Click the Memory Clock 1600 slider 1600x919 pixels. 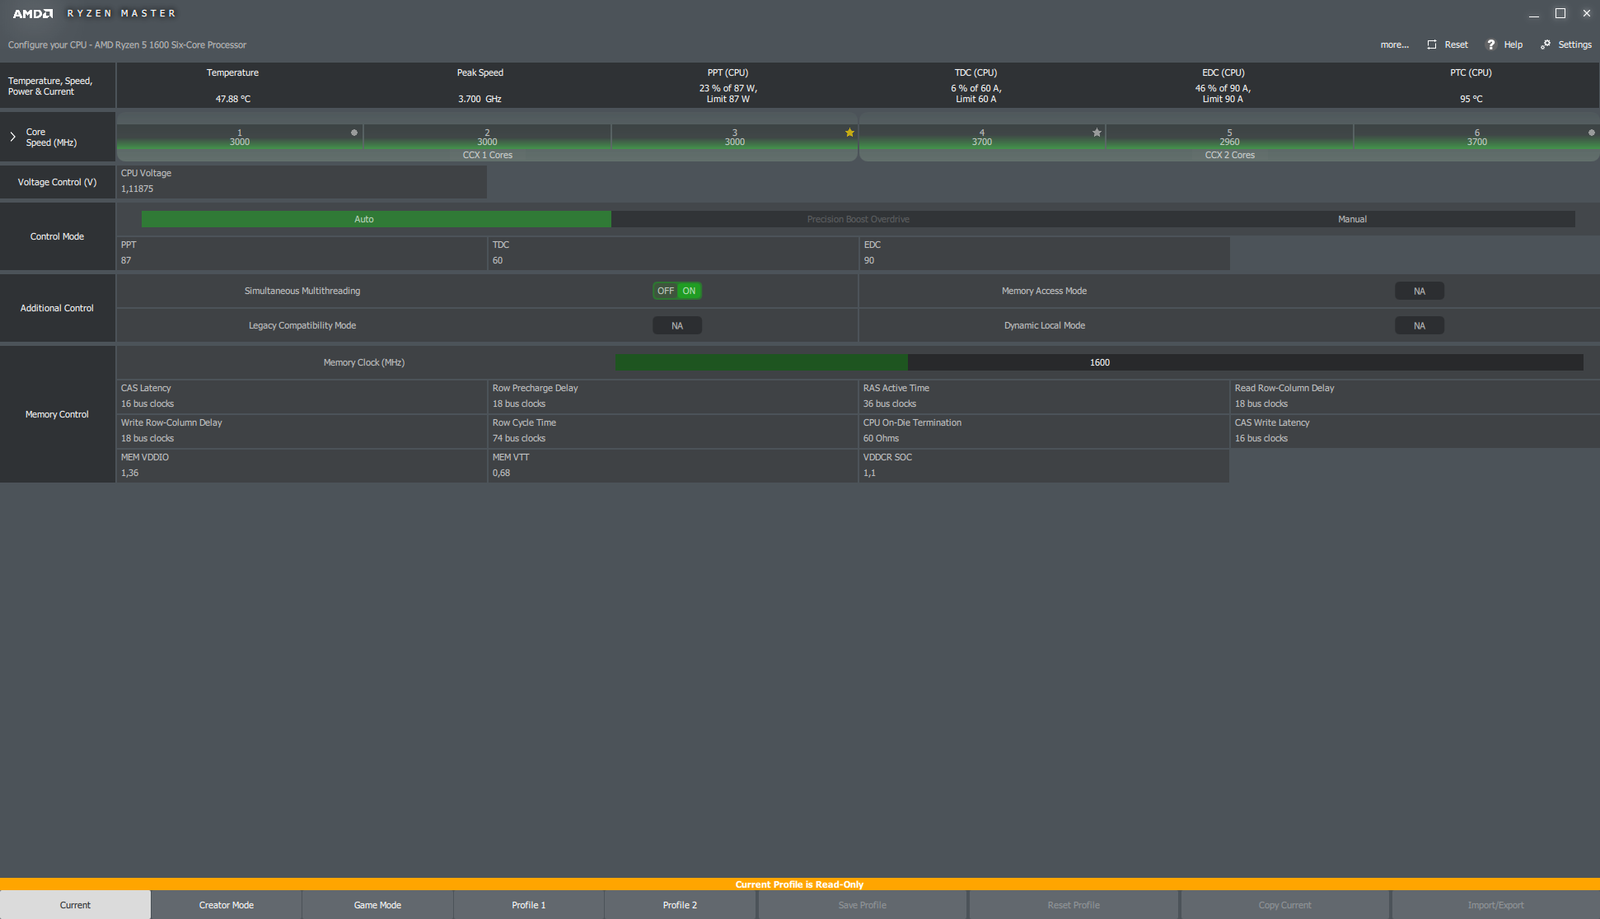[x=1099, y=362]
